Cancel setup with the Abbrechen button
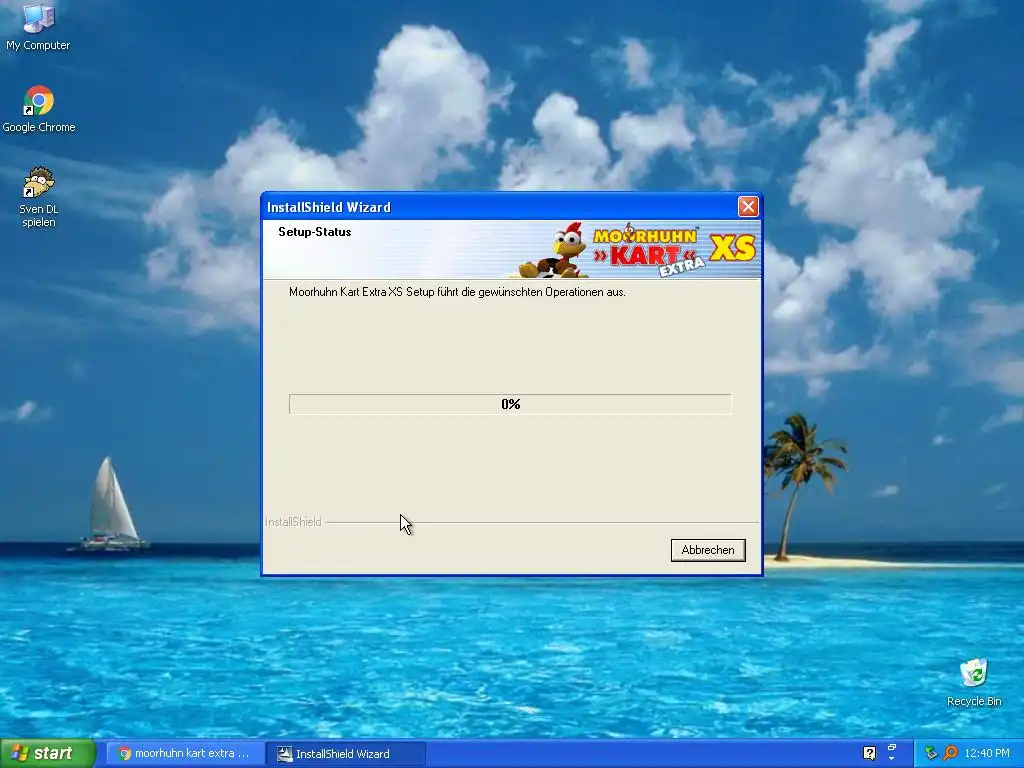 pos(708,550)
